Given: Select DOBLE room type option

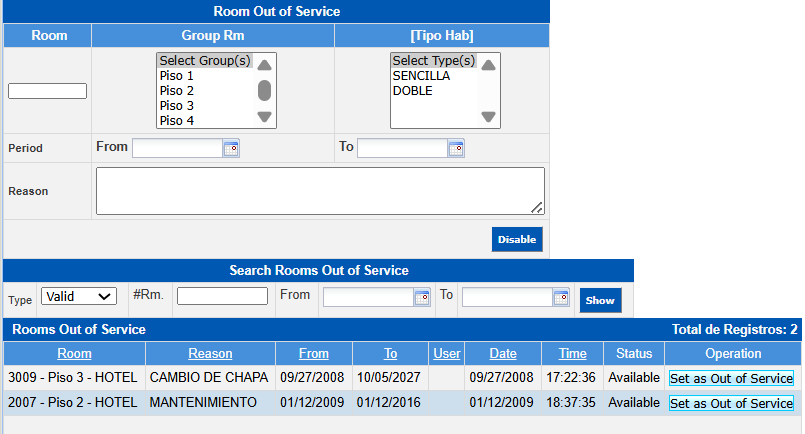Looking at the screenshot, I should (x=412, y=91).
